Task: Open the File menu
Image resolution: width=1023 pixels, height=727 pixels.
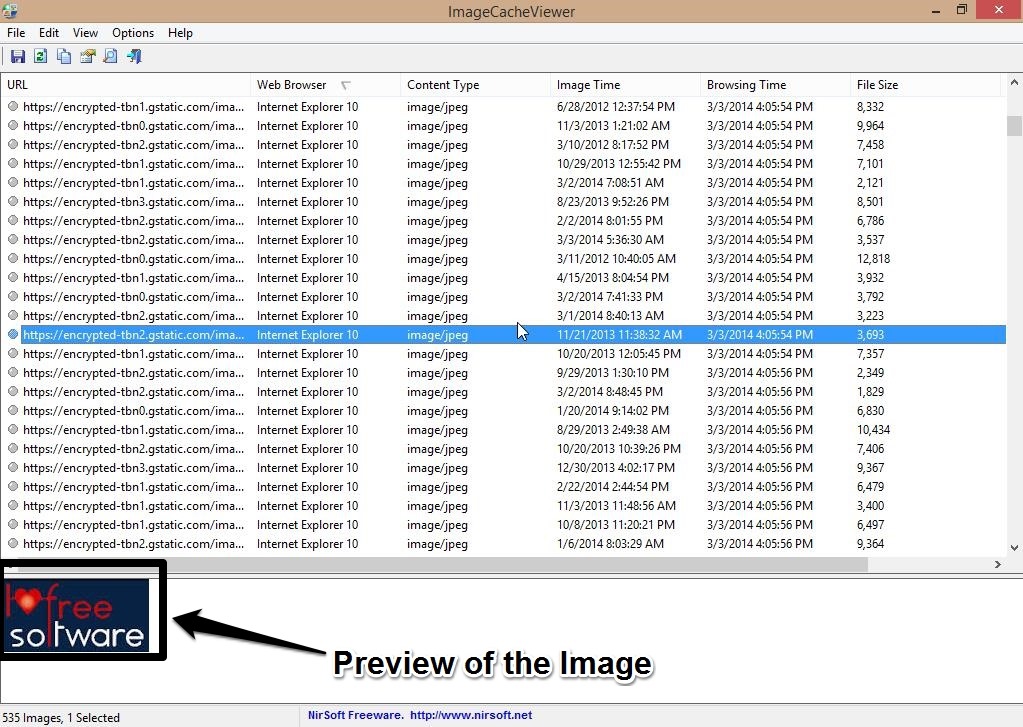Action: pyautogui.click(x=16, y=33)
